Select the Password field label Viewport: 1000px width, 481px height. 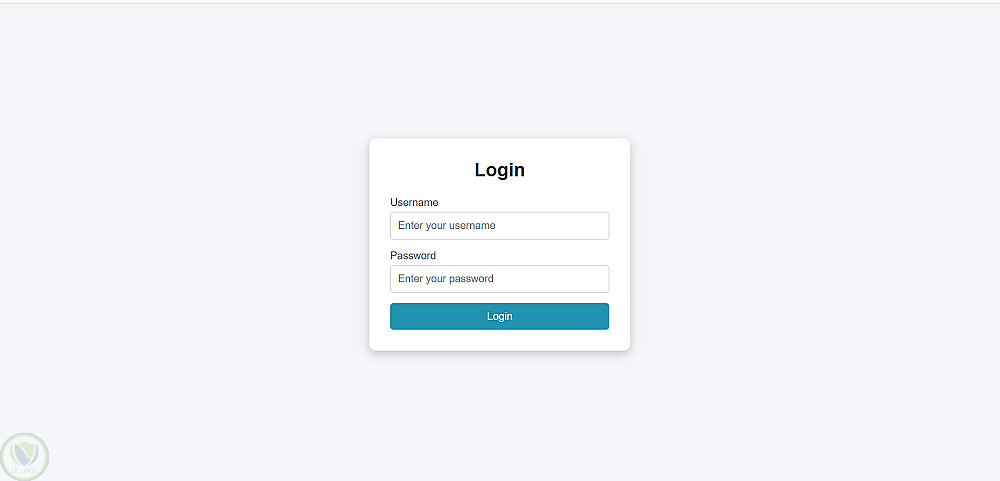coord(413,256)
